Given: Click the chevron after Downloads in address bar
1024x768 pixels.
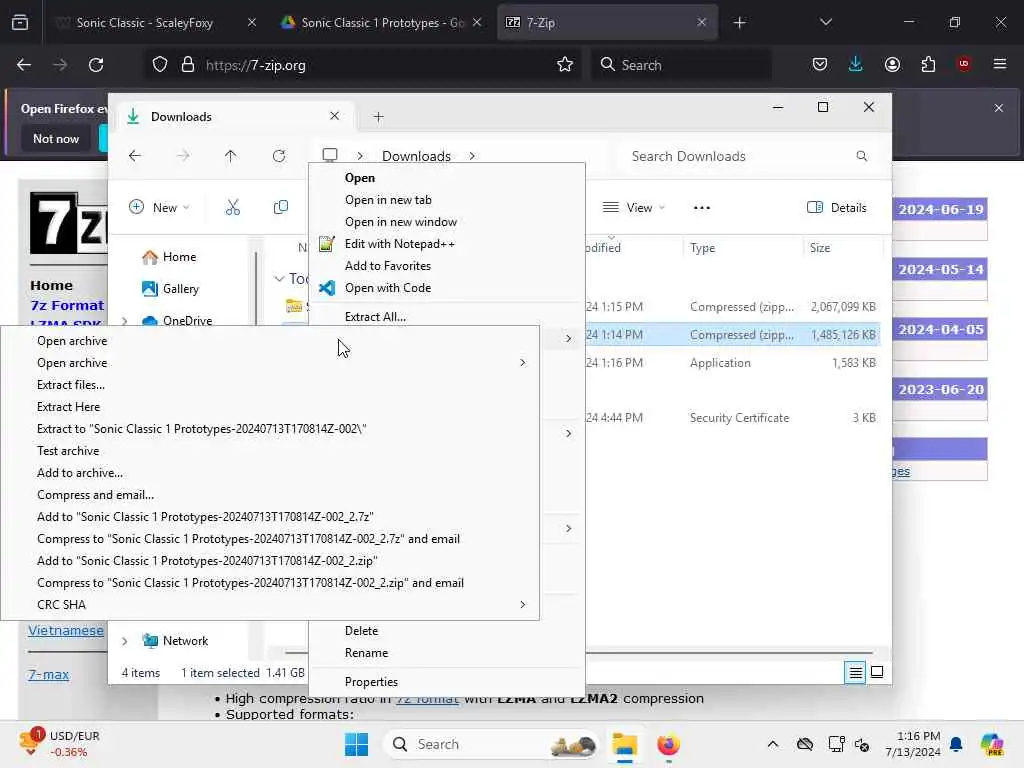Looking at the screenshot, I should coord(472,156).
